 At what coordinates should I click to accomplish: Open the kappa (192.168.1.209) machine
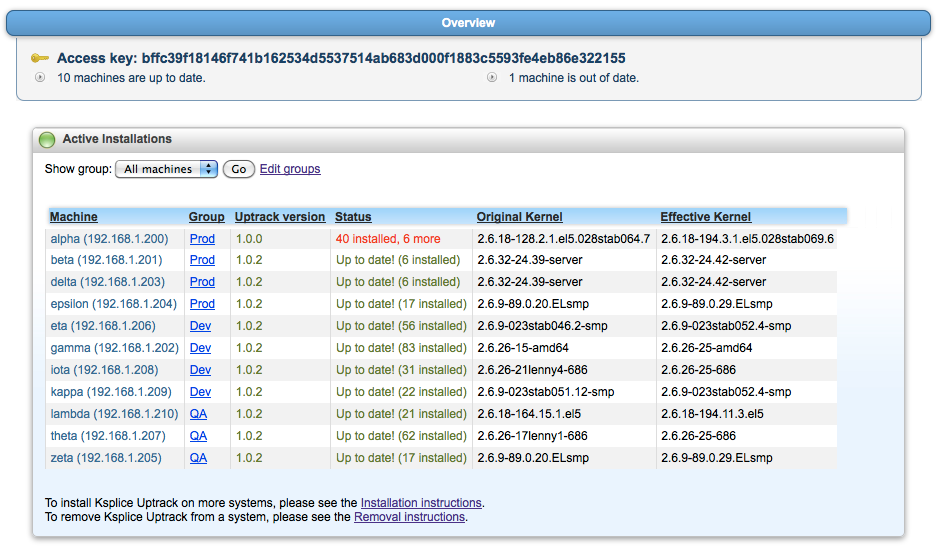point(111,392)
